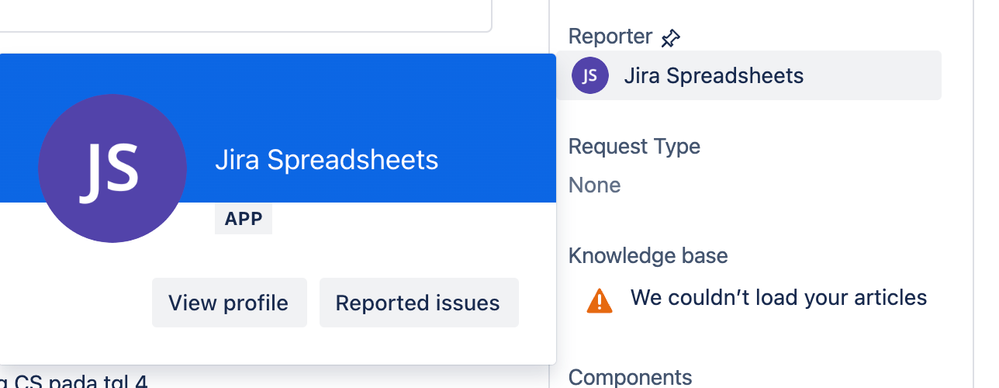The width and height of the screenshot is (999, 388).
Task: Click the pin icon next to Reporter
Action: (x=670, y=38)
